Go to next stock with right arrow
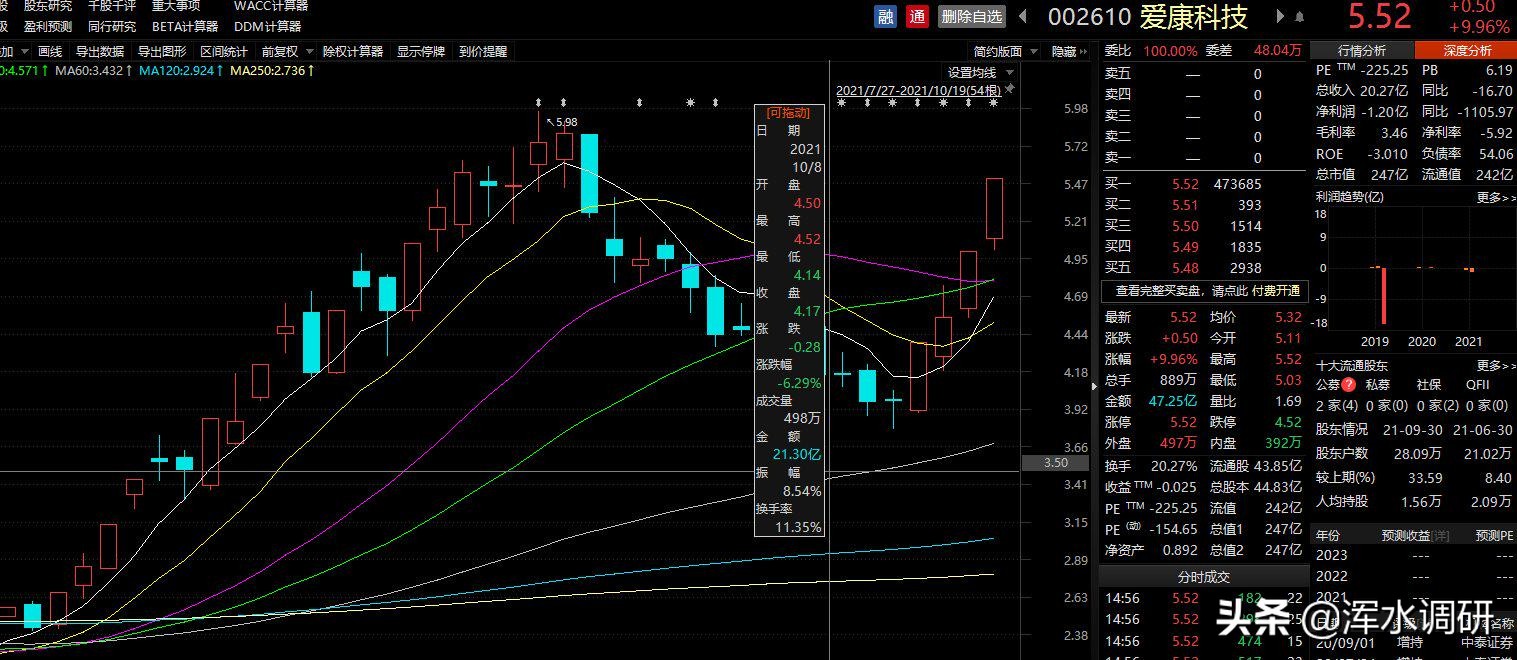The height and width of the screenshot is (660, 1517). 1280,16
